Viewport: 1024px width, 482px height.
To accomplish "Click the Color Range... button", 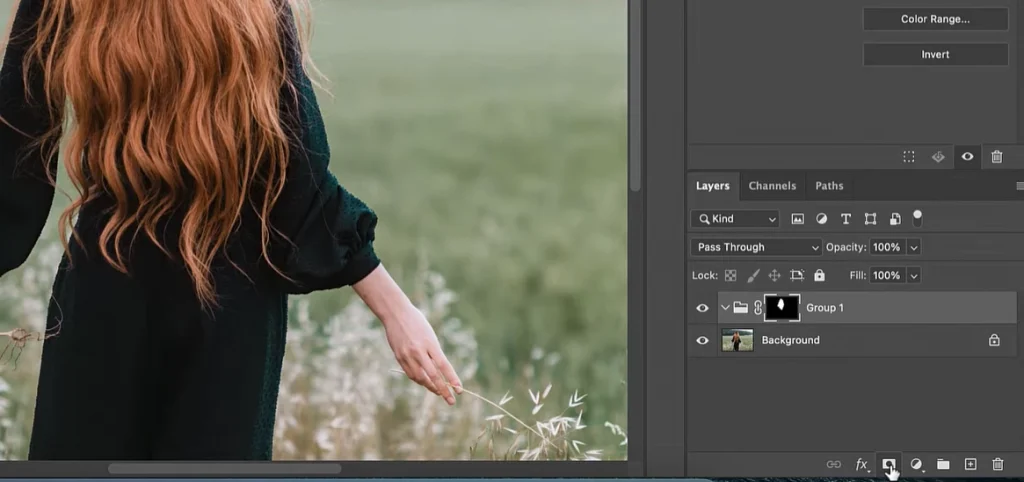I will [935, 19].
